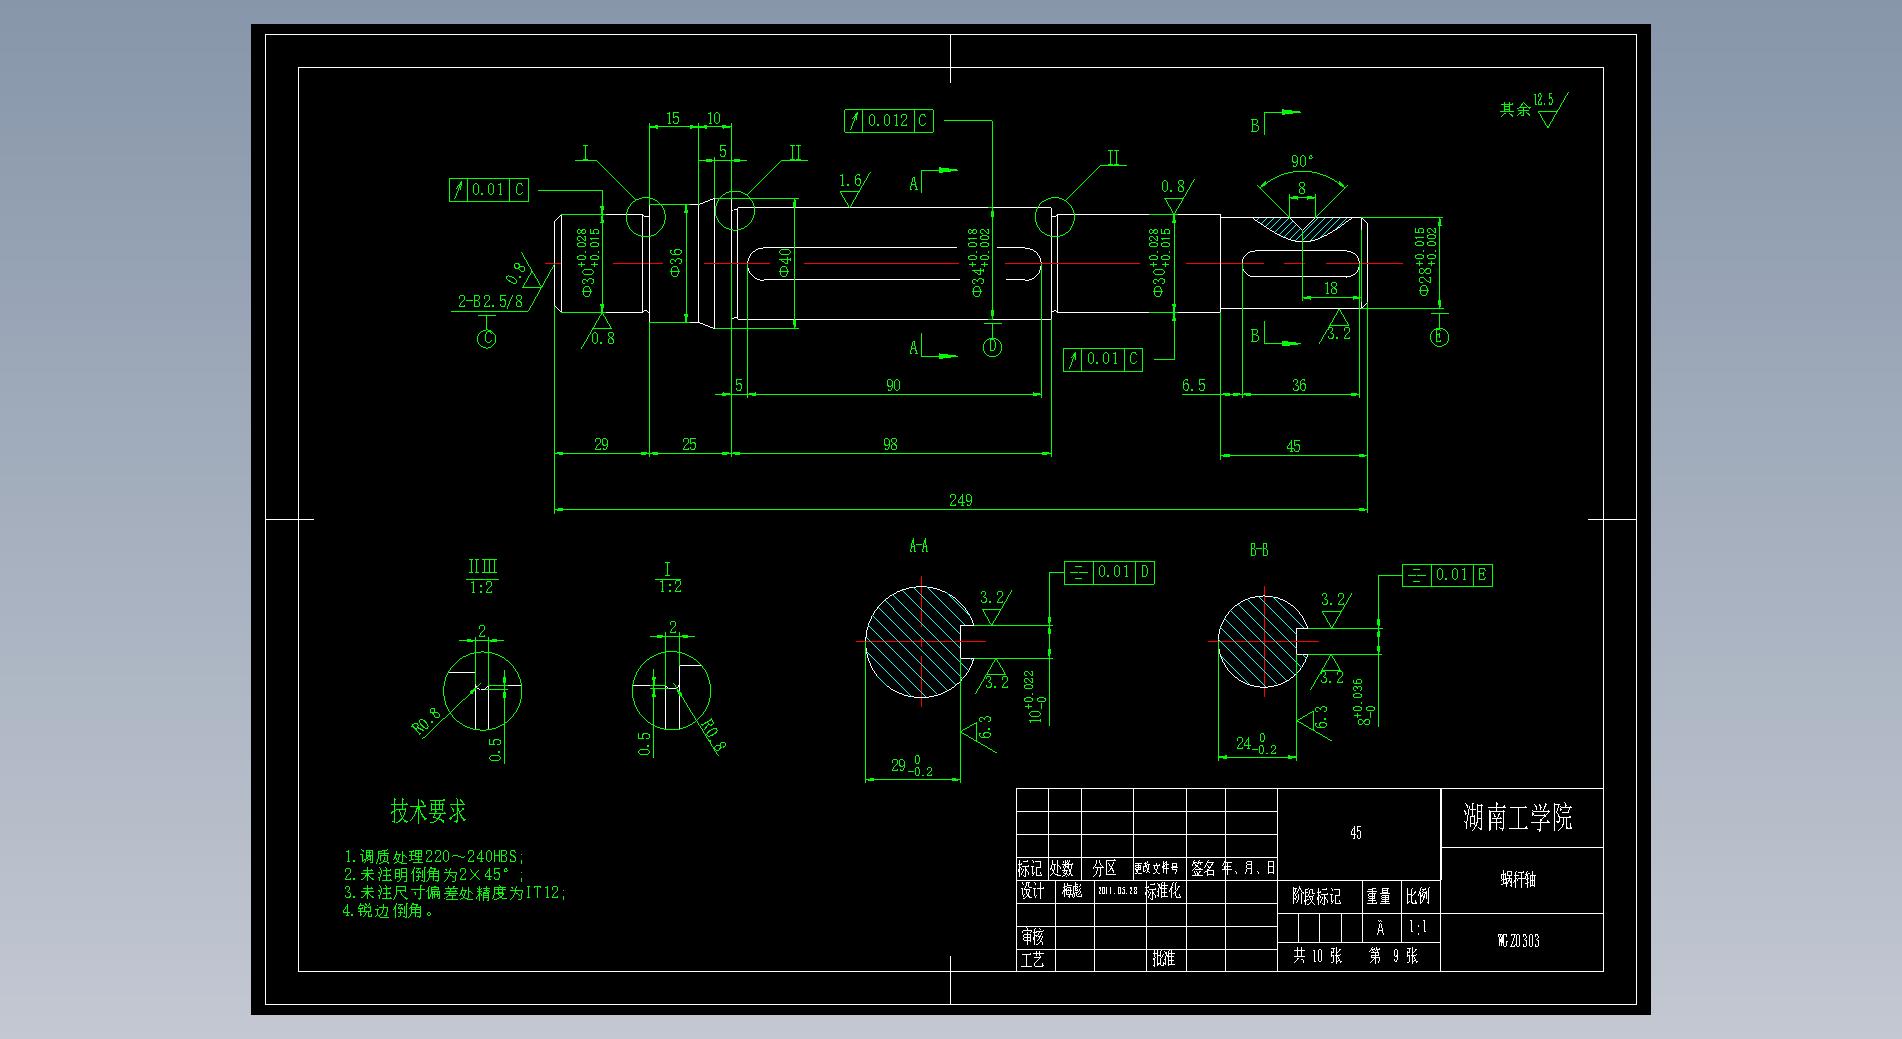
Task: Select the "标记" title block cell
Action: tap(1030, 869)
